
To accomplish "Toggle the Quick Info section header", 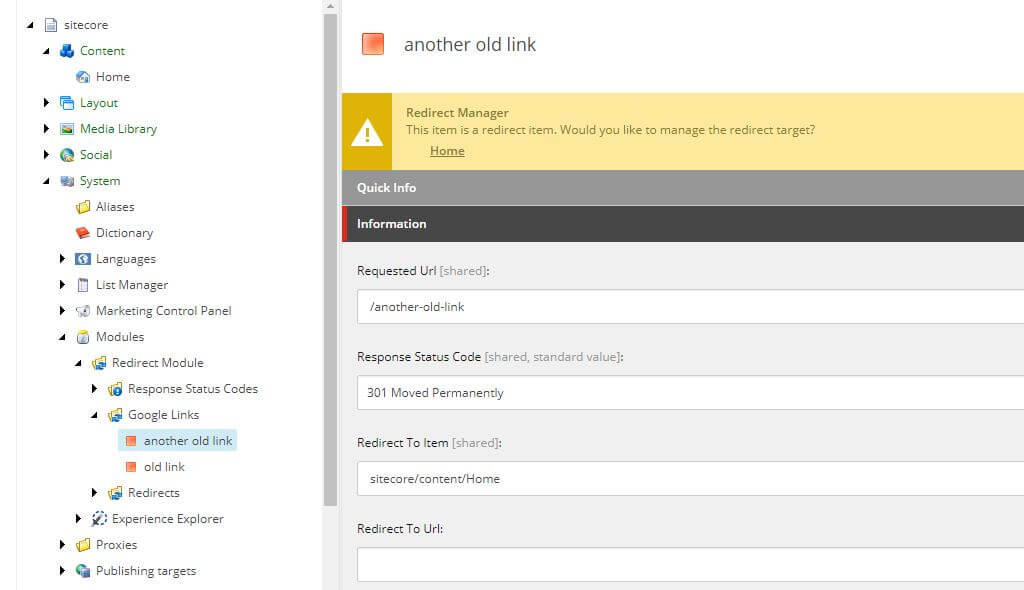I will click(683, 188).
